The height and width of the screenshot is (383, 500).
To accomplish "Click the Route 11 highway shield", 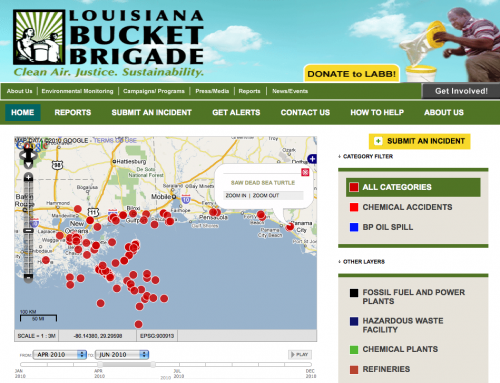I will tap(93, 212).
